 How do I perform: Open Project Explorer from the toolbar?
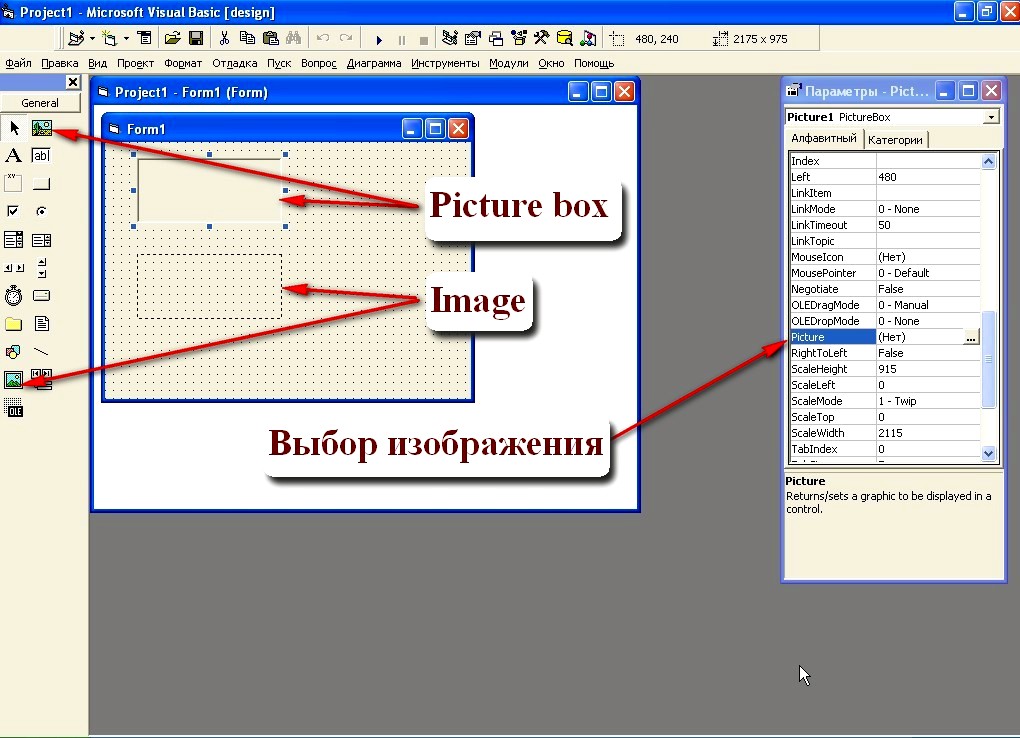pyautogui.click(x=450, y=38)
